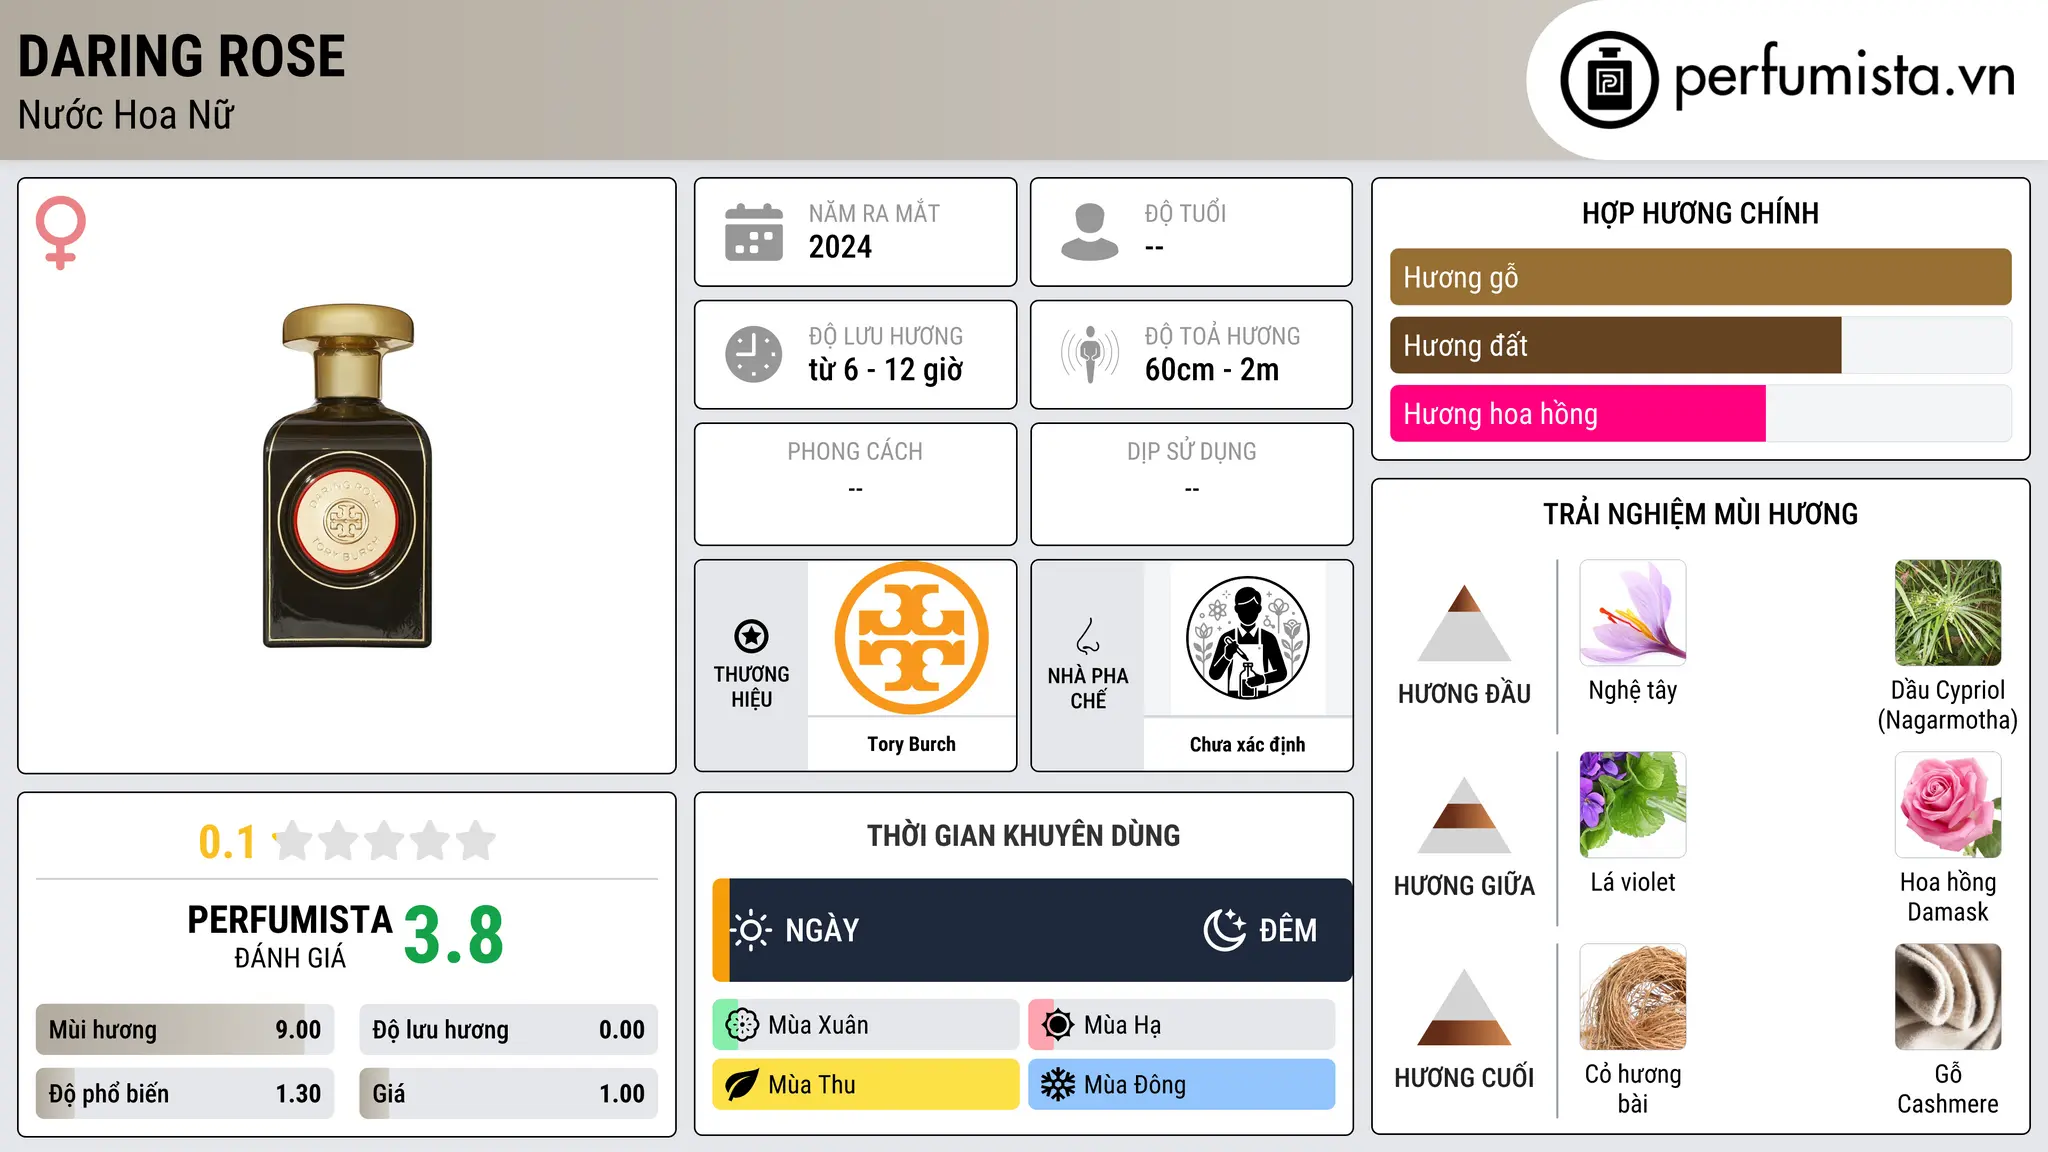2048x1152 pixels.
Task: Click the green 3.8 Perfumista score
Action: point(454,935)
